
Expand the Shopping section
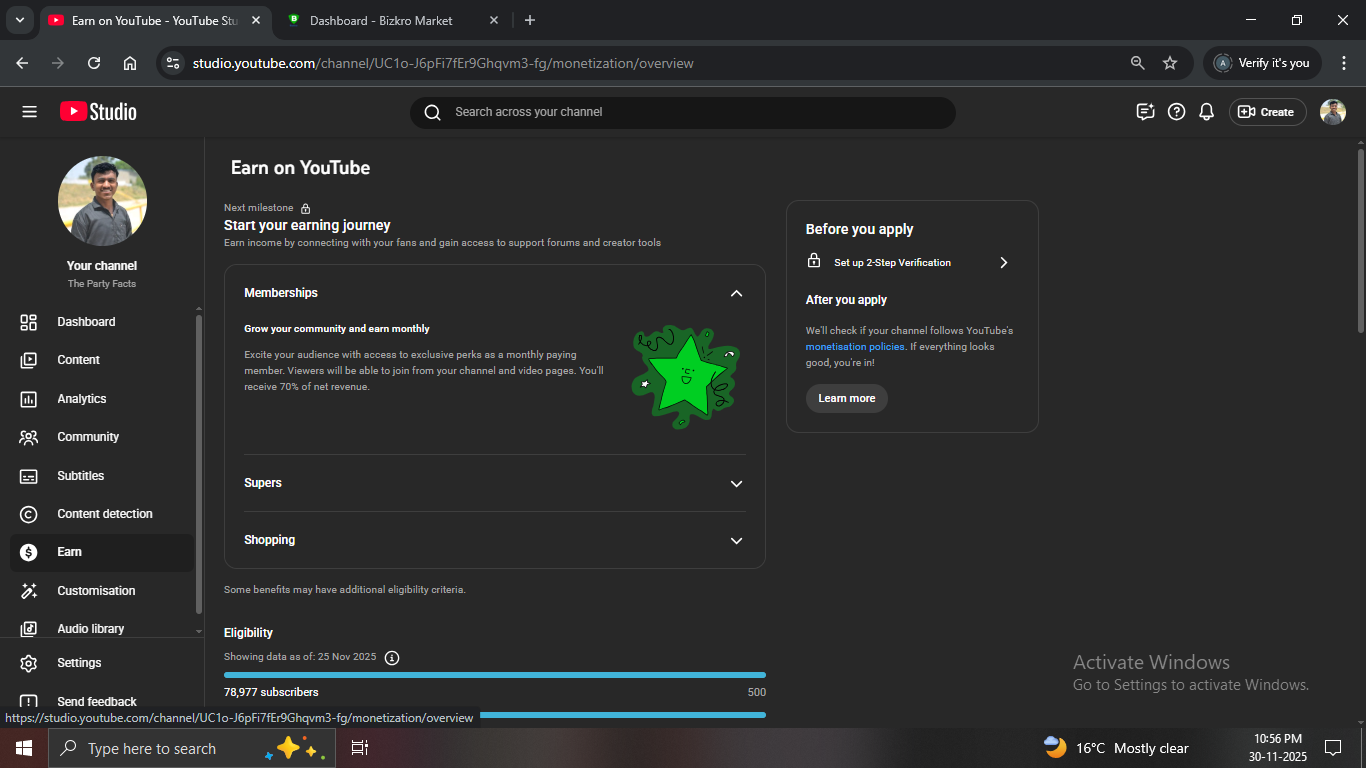click(x=736, y=540)
